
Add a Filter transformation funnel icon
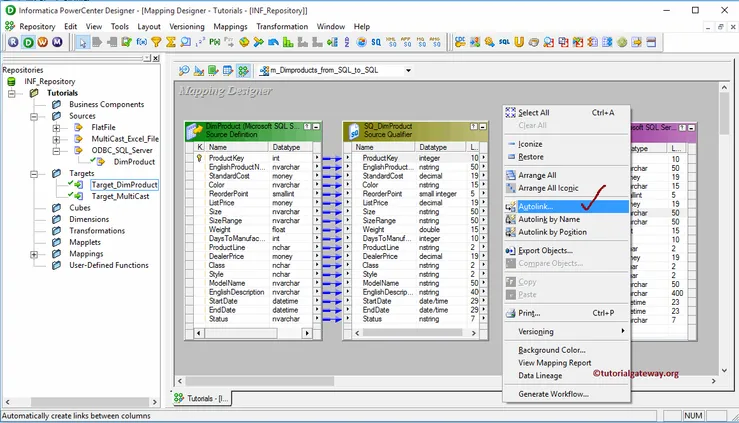click(x=156, y=42)
